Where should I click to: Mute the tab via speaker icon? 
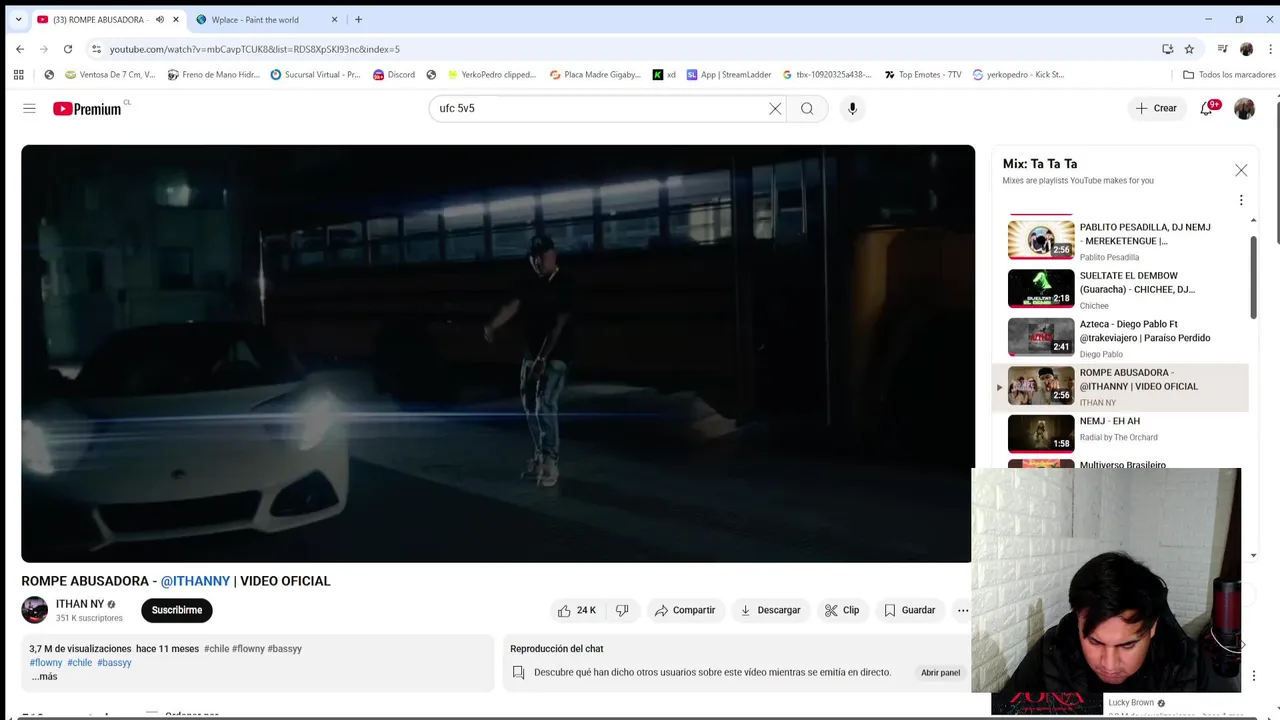(160, 19)
